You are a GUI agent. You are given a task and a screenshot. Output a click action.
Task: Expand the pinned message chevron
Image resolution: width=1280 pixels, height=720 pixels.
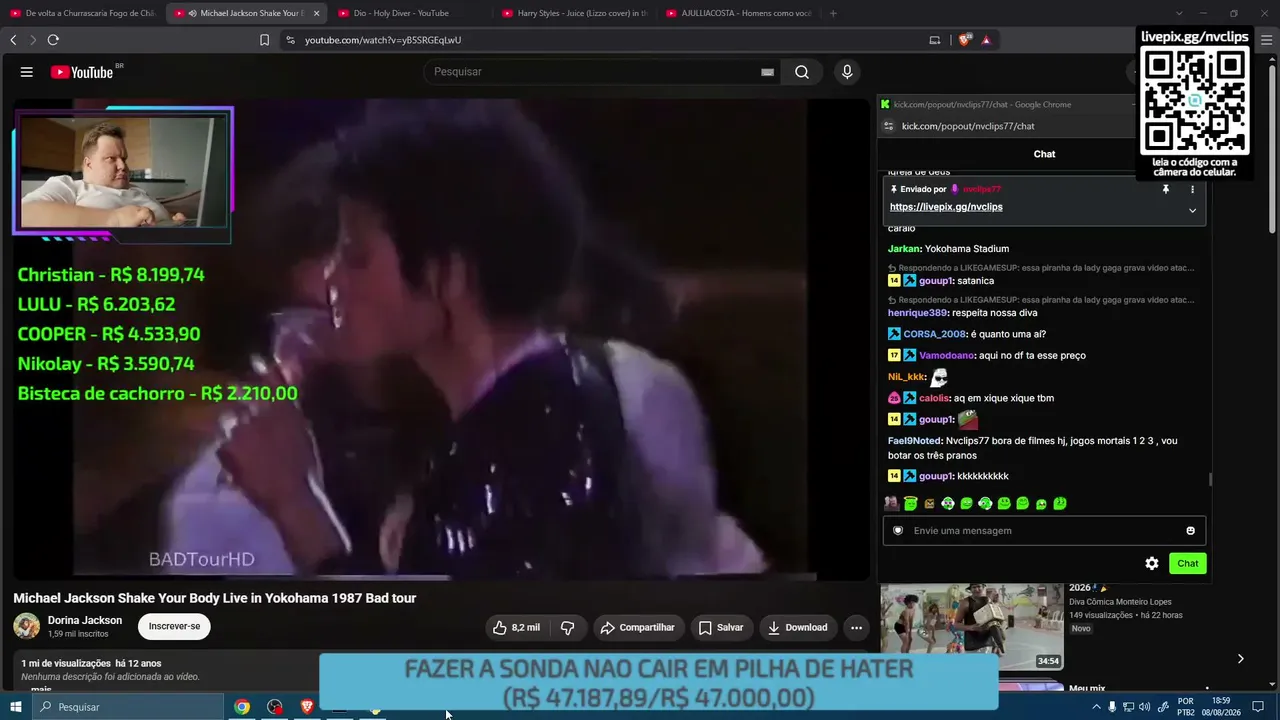pos(1192,210)
